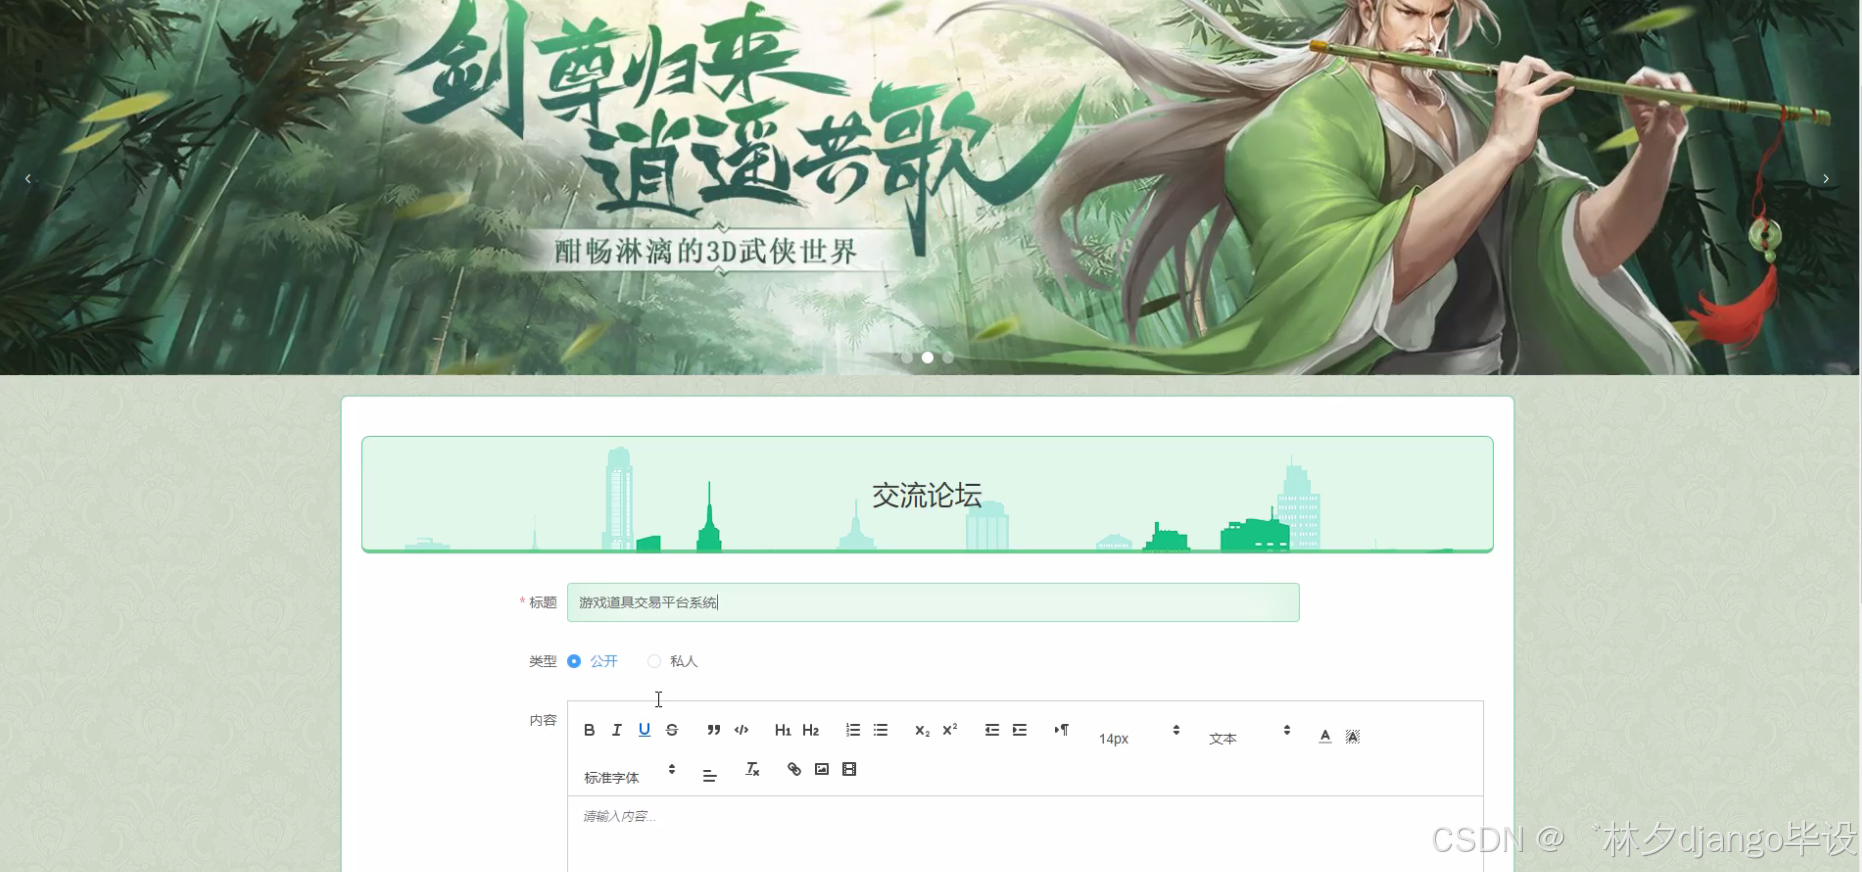Screen dimensions: 1862x872
Task: Apply superscript formatting
Action: [950, 730]
